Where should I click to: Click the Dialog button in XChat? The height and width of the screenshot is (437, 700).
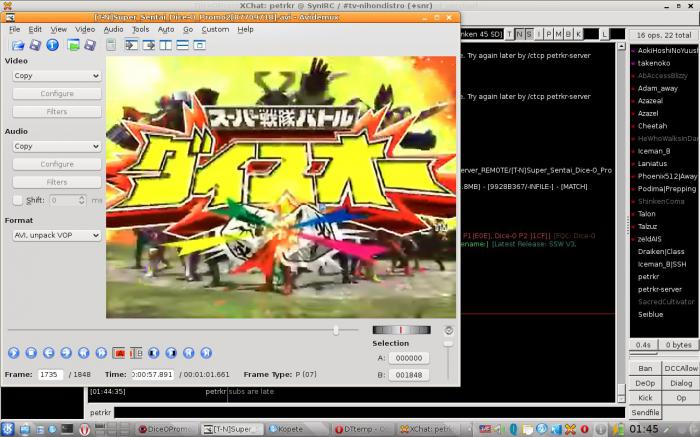point(681,383)
